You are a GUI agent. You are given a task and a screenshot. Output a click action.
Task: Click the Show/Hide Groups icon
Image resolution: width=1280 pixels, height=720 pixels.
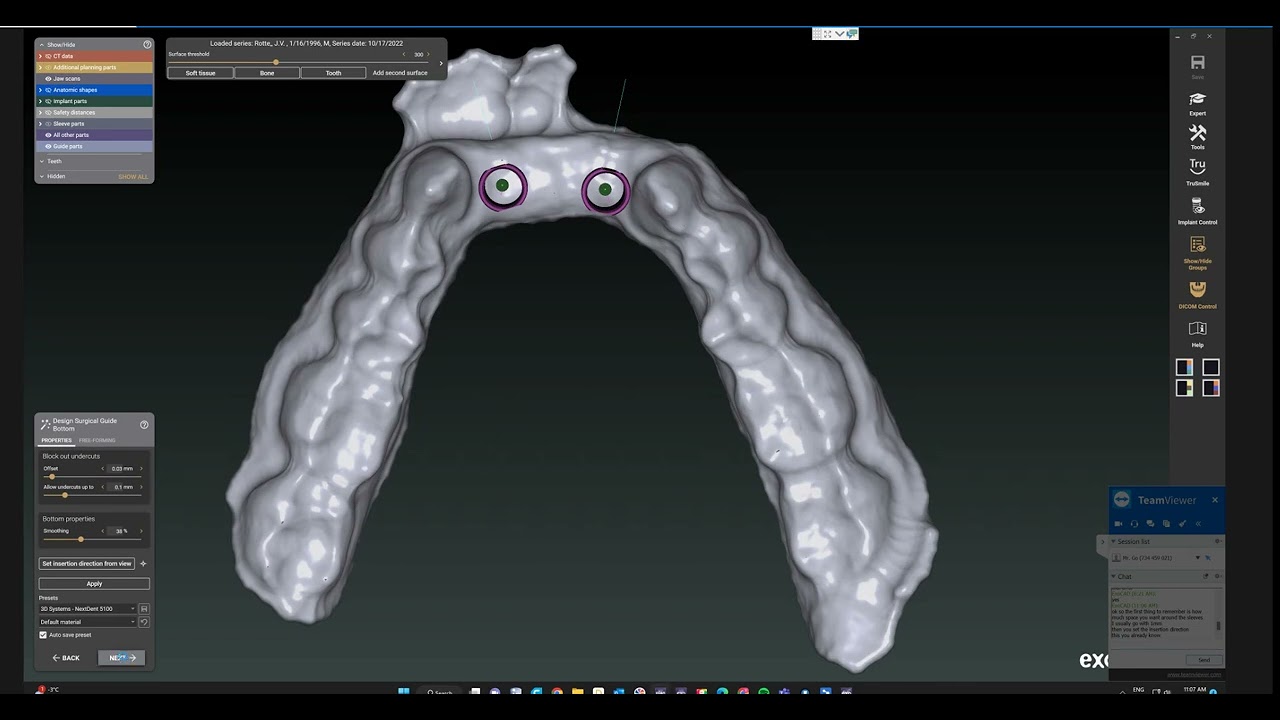(1197, 245)
